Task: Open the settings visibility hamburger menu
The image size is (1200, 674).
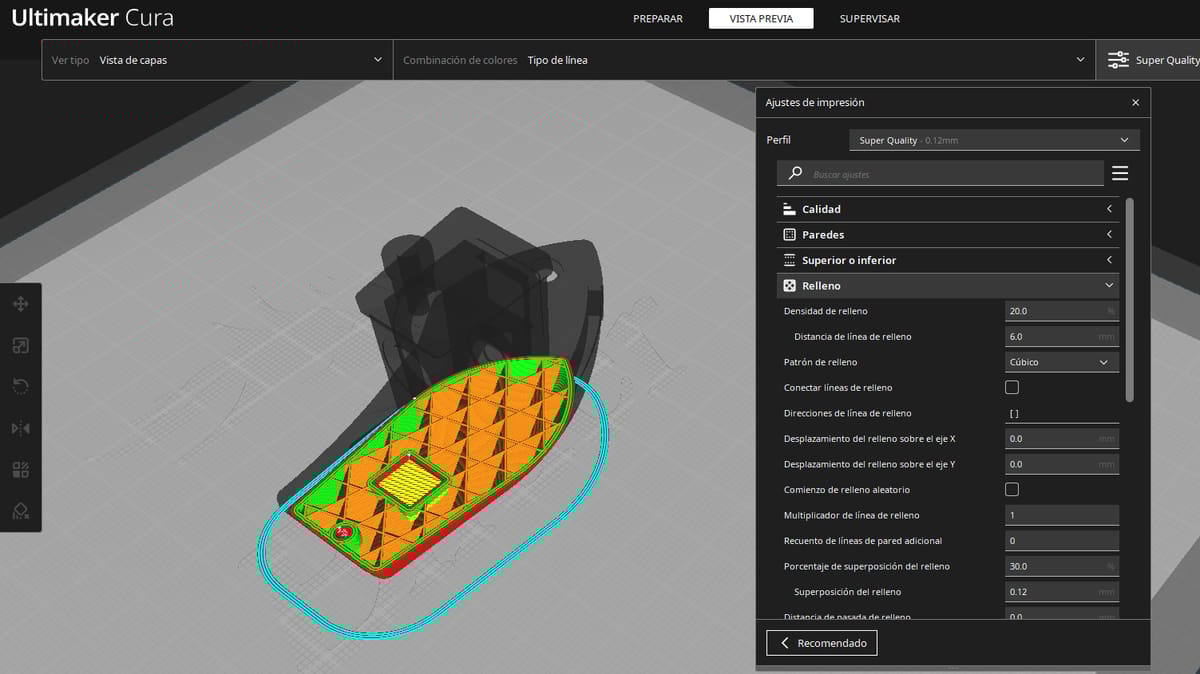Action: coord(1120,173)
